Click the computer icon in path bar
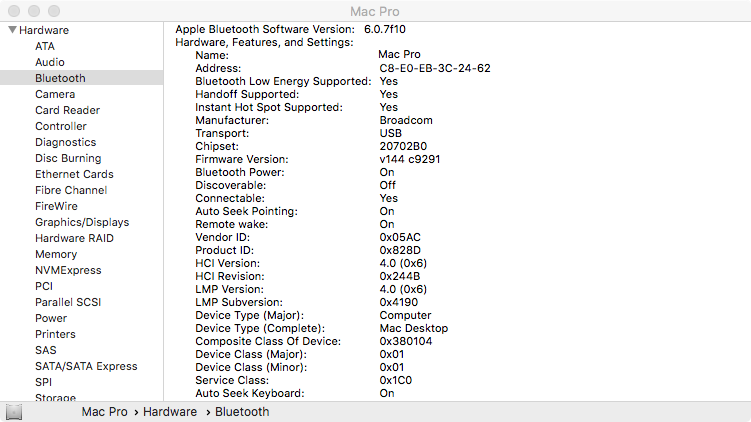751x422 pixels. pyautogui.click(x=14, y=412)
